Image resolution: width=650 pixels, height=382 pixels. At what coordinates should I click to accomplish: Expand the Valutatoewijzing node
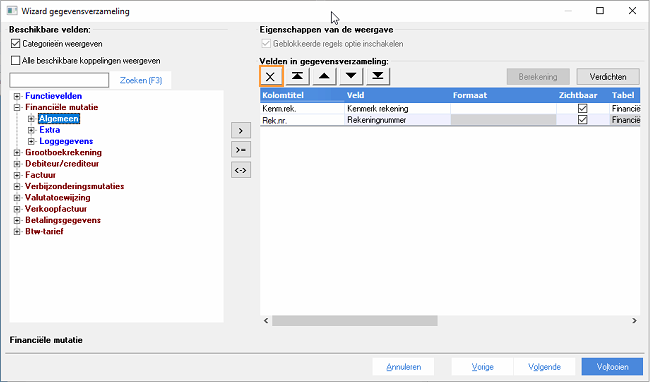[x=17, y=198]
